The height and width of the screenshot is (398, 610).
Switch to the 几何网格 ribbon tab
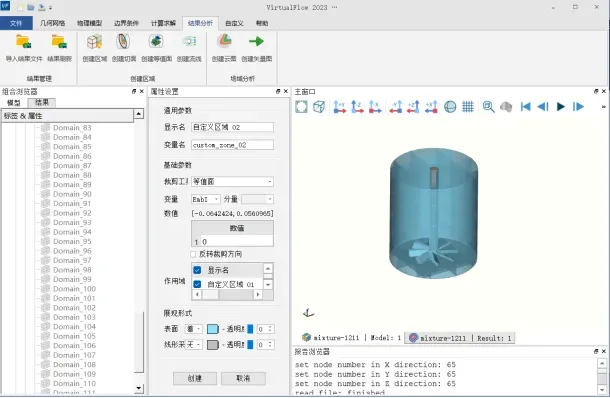[53, 23]
